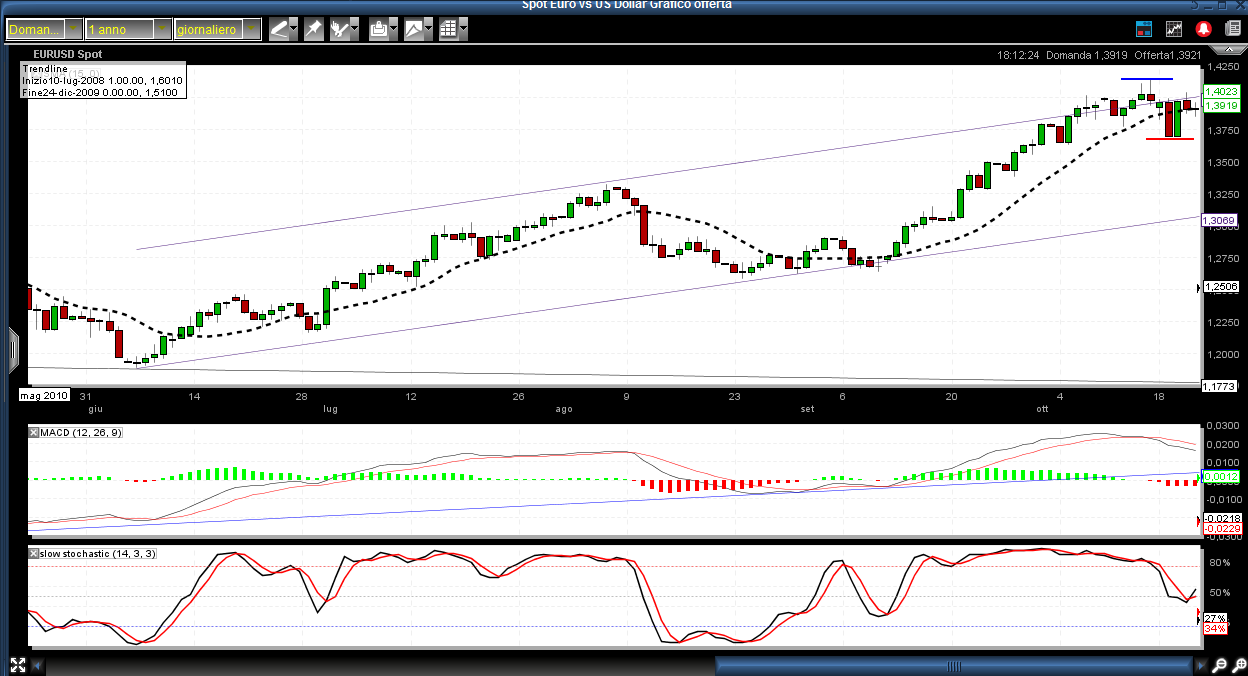Open the Domanda price type dropdown
Image resolution: width=1248 pixels, height=676 pixels.
point(72,30)
